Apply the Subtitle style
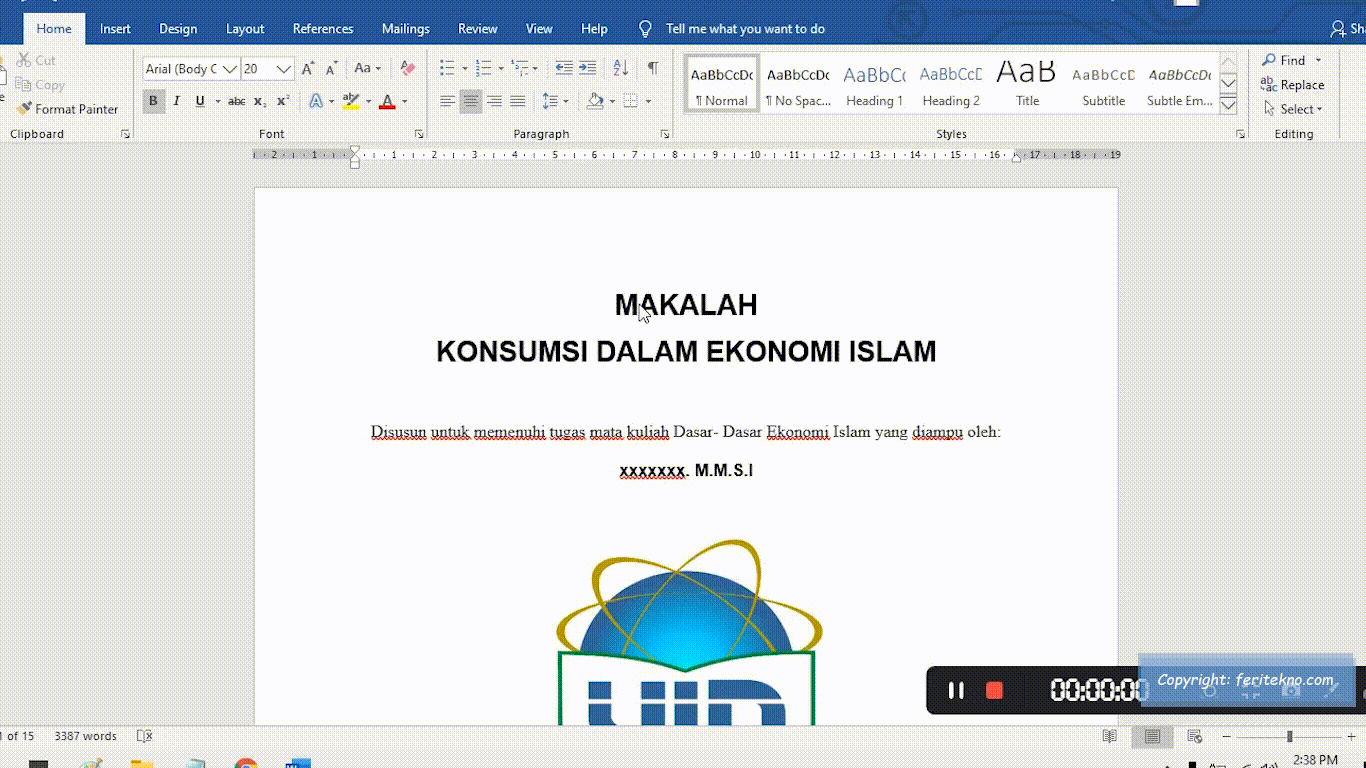The height and width of the screenshot is (768, 1366). (1103, 85)
